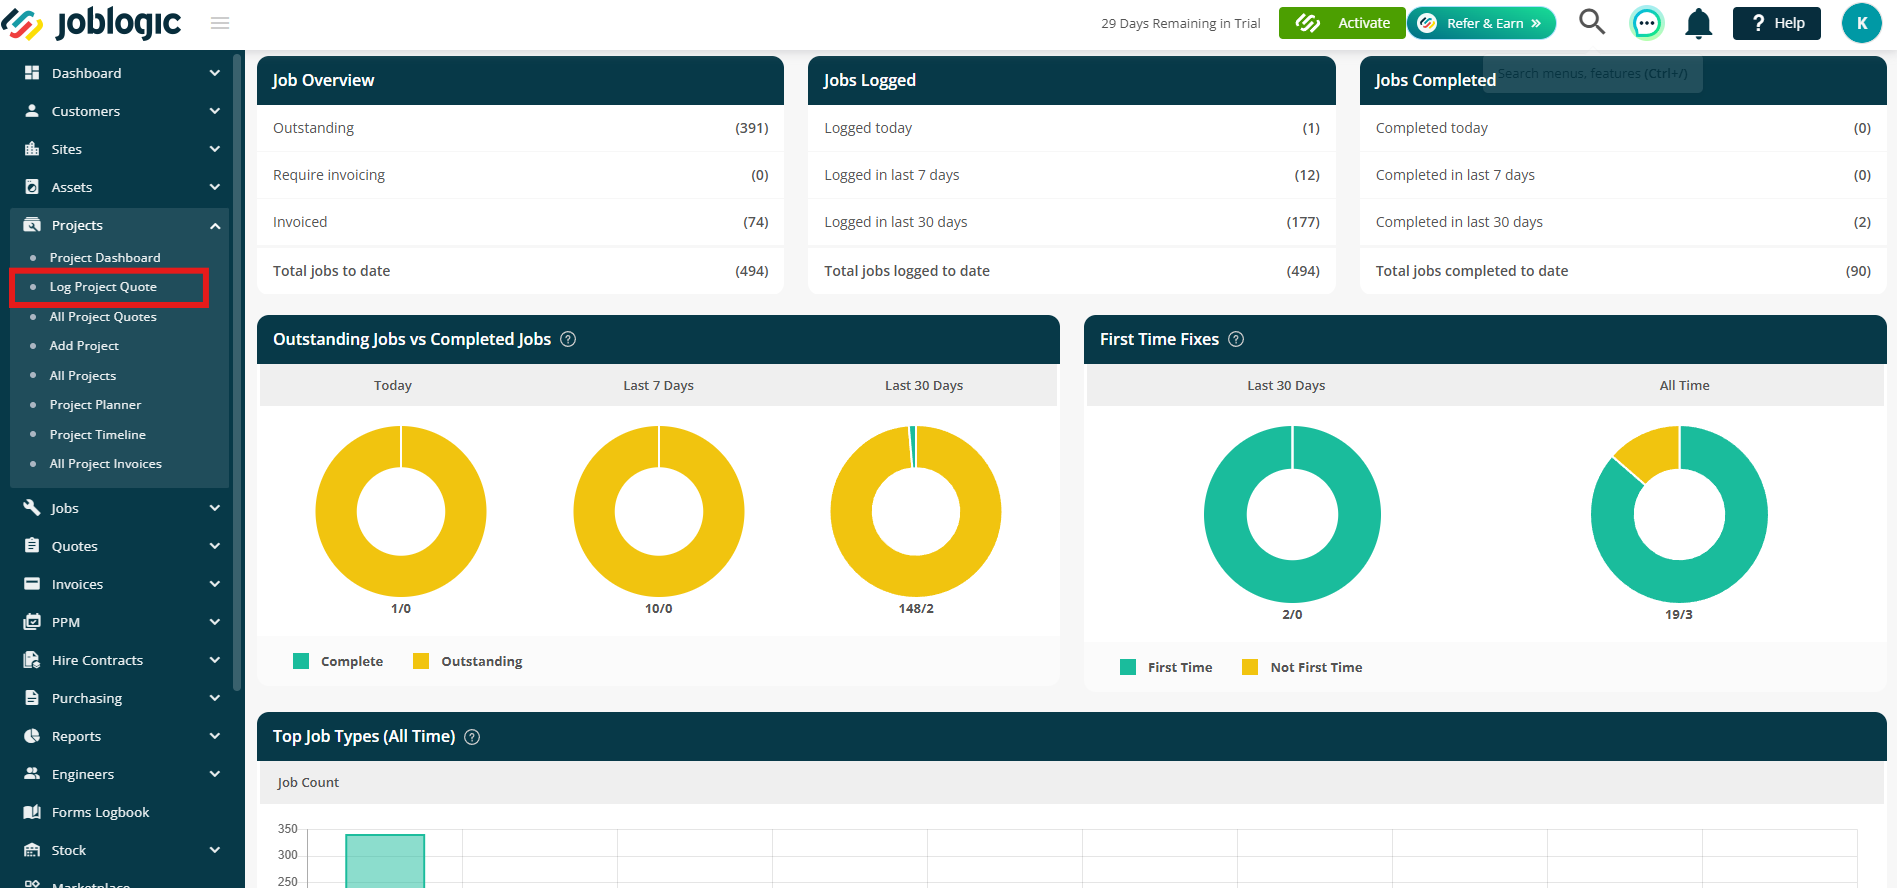This screenshot has height=888, width=1897.
Task: Toggle the Outstanding legend series
Action: pyautogui.click(x=468, y=661)
